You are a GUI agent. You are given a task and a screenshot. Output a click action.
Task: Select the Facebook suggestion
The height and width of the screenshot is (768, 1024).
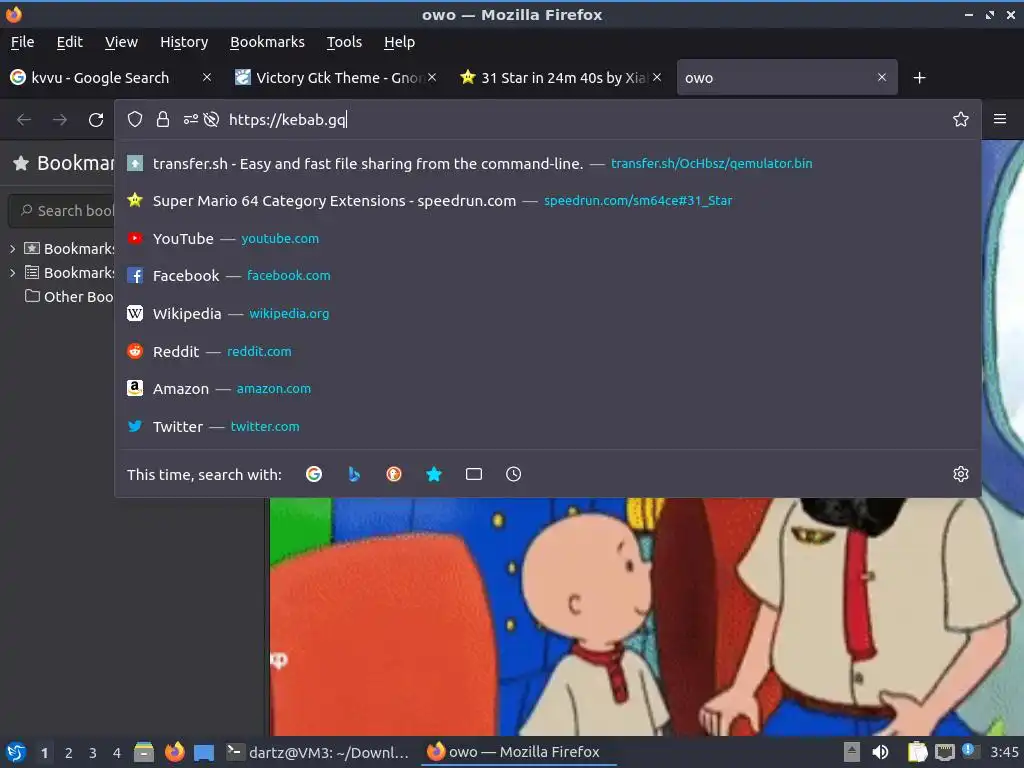point(548,276)
